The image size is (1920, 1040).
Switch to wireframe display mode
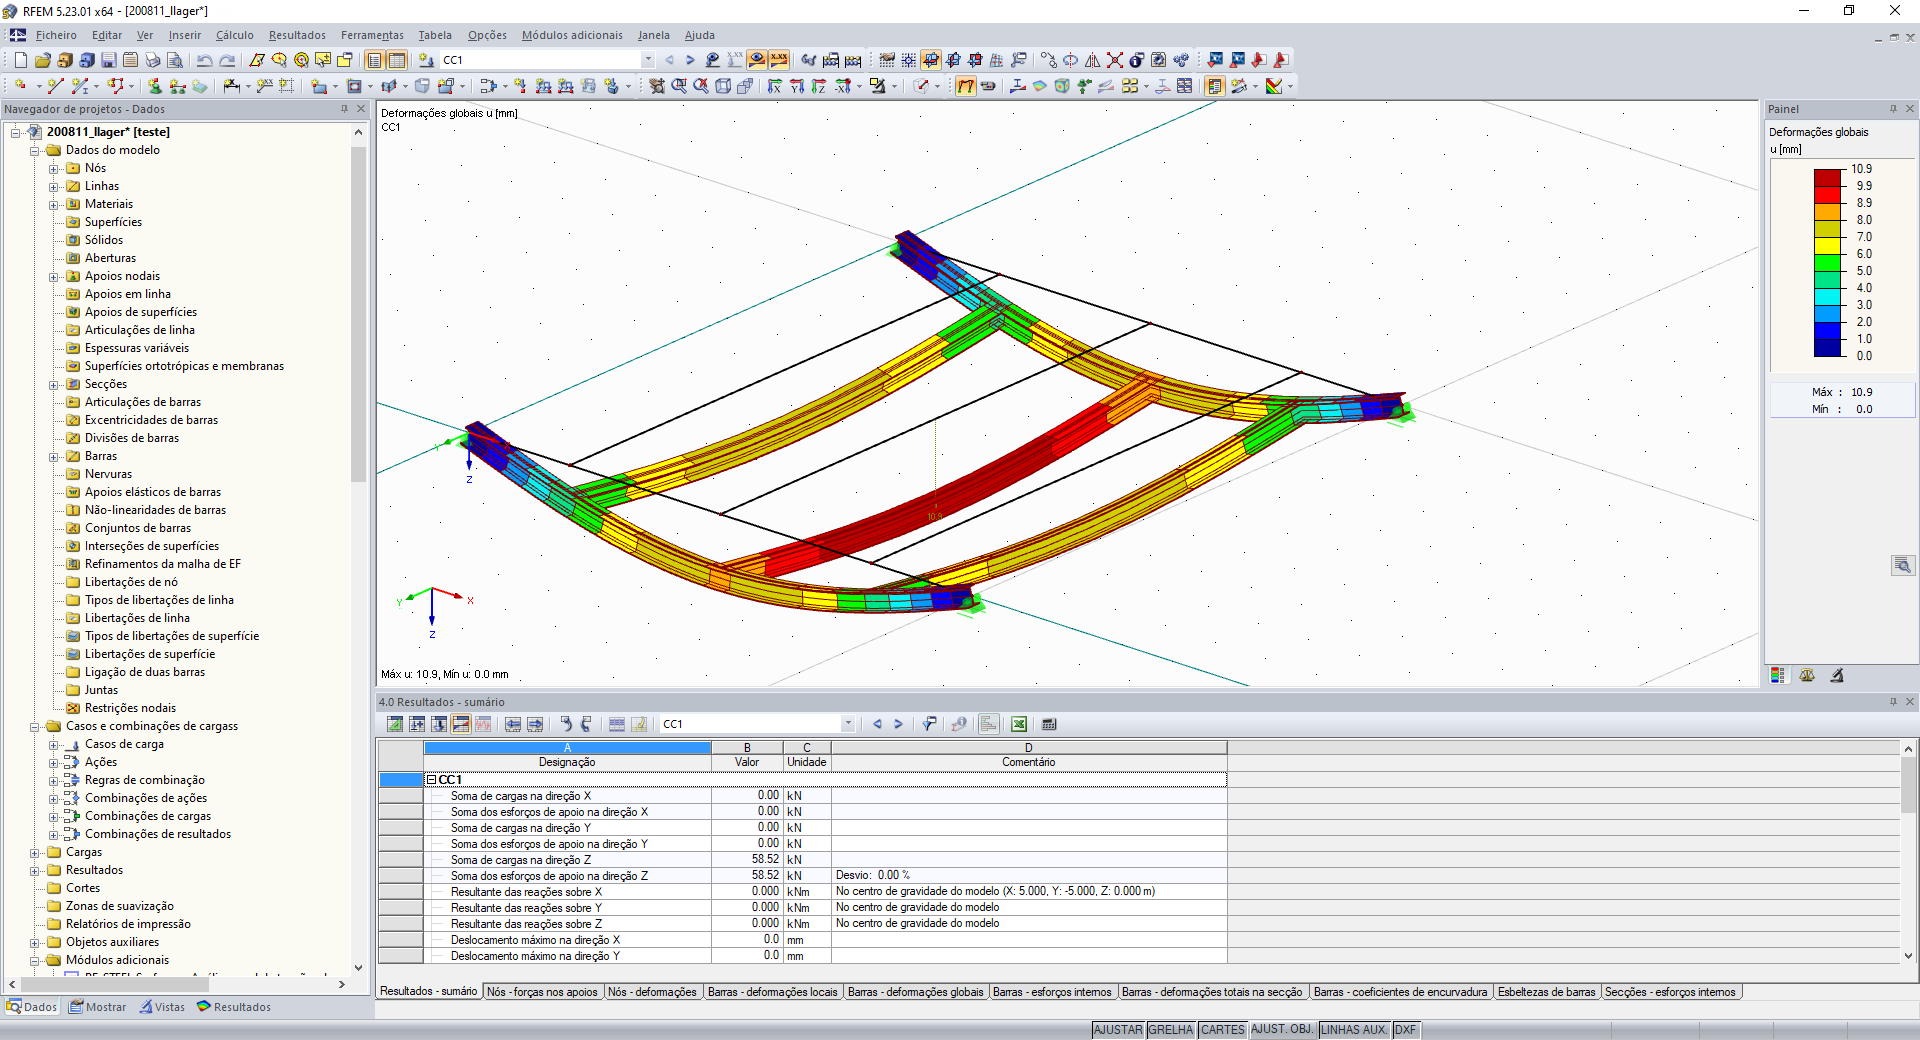coord(723,86)
